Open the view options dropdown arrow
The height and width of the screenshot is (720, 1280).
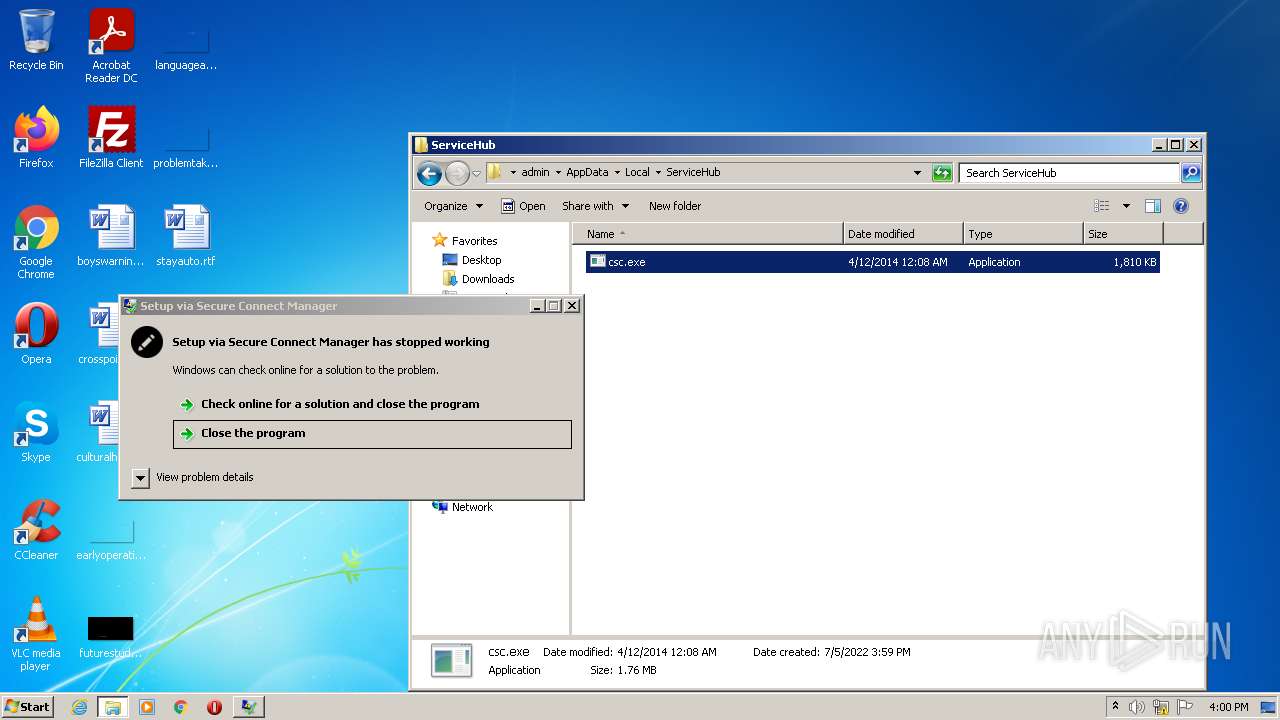point(1126,206)
